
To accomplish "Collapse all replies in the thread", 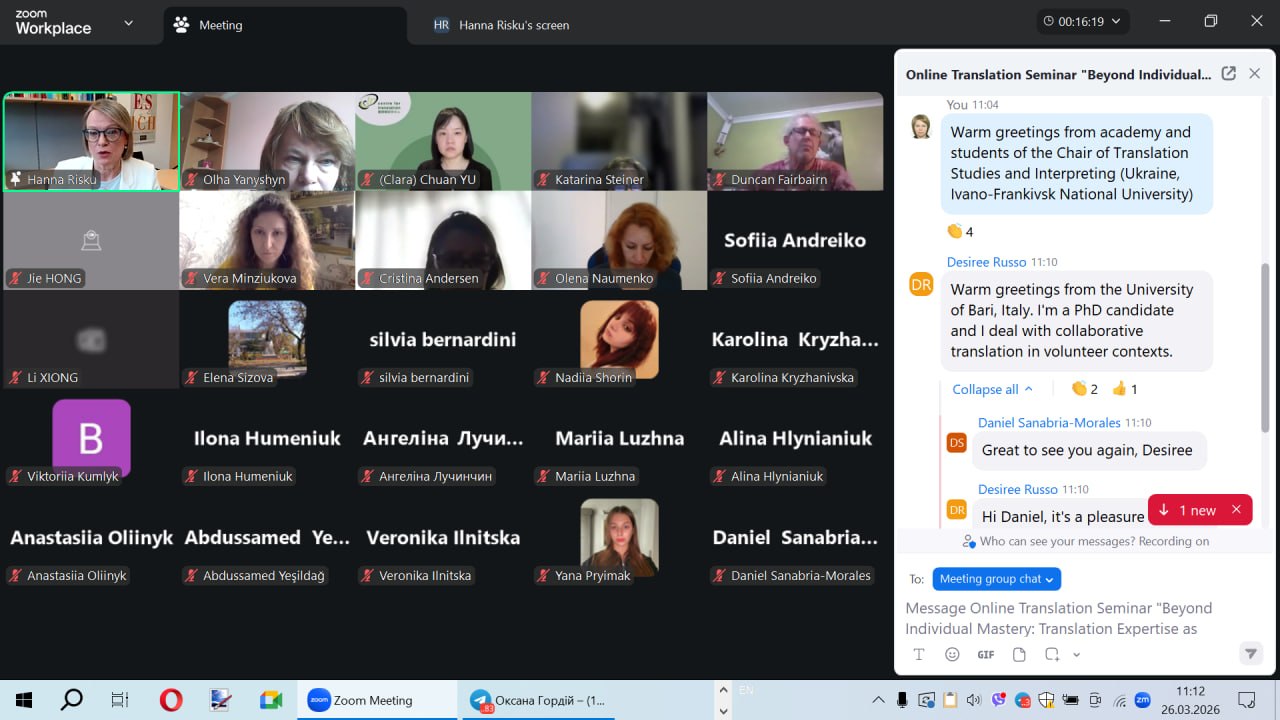I will point(992,389).
